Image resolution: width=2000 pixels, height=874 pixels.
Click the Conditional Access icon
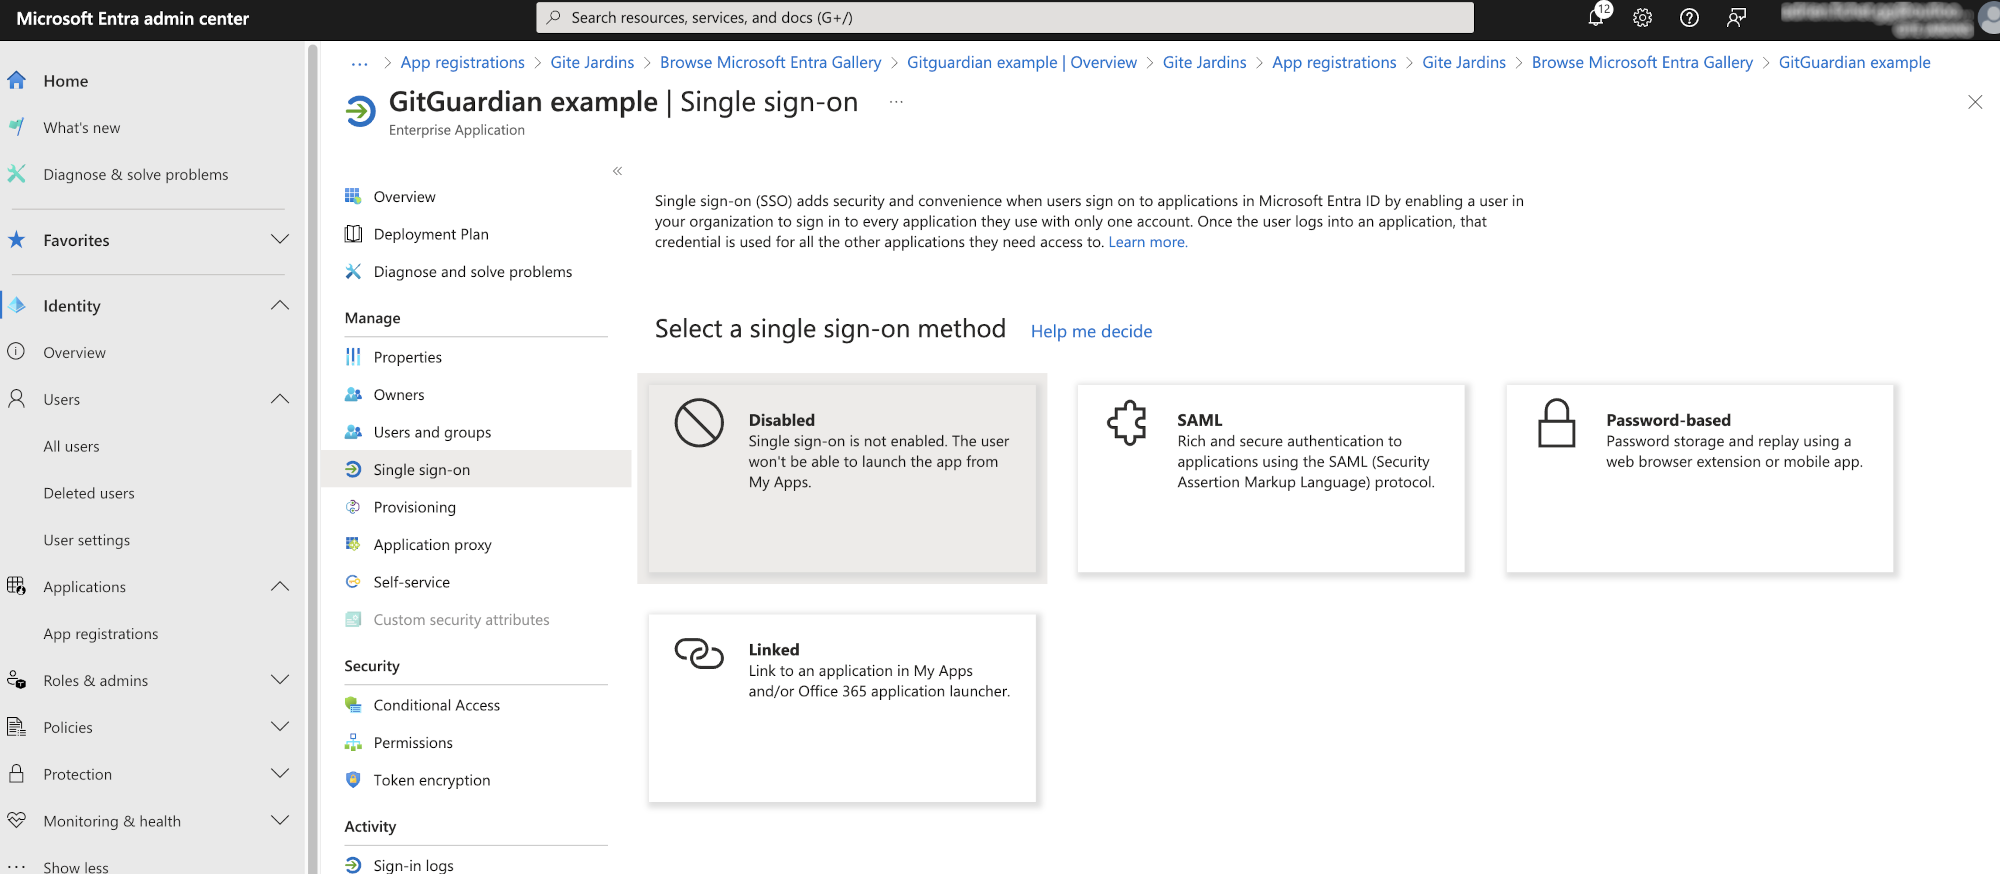[x=353, y=705]
